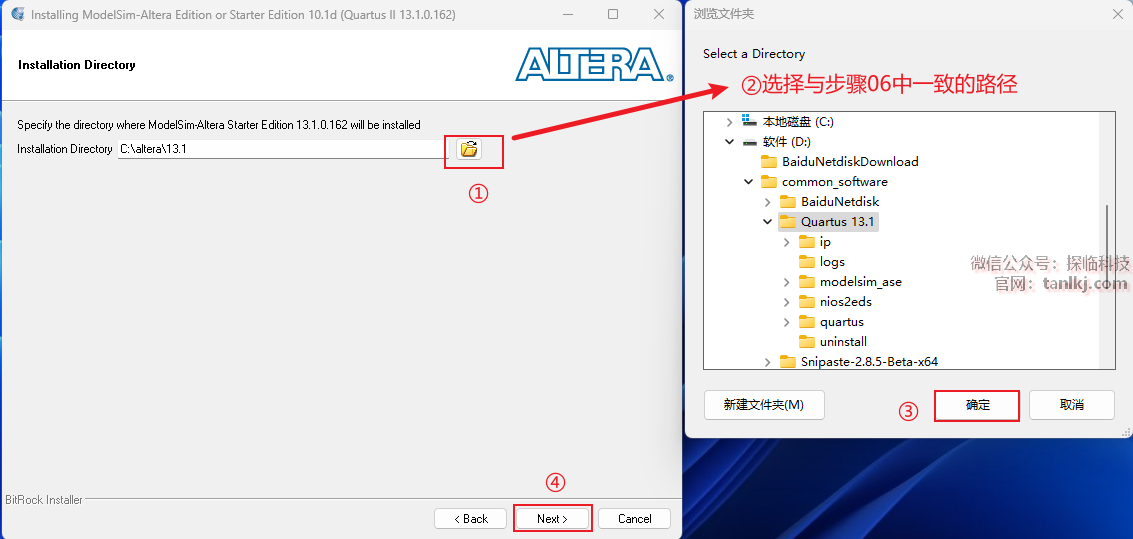The image size is (1133, 539).
Task: Click the Installation Directory path field
Action: (x=283, y=150)
